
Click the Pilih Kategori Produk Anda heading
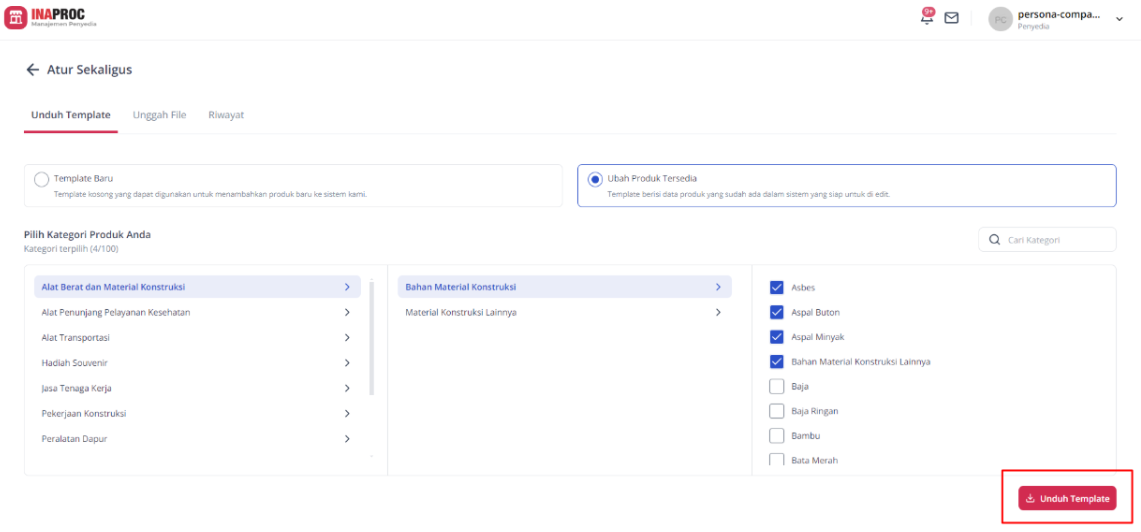[x=87, y=234]
